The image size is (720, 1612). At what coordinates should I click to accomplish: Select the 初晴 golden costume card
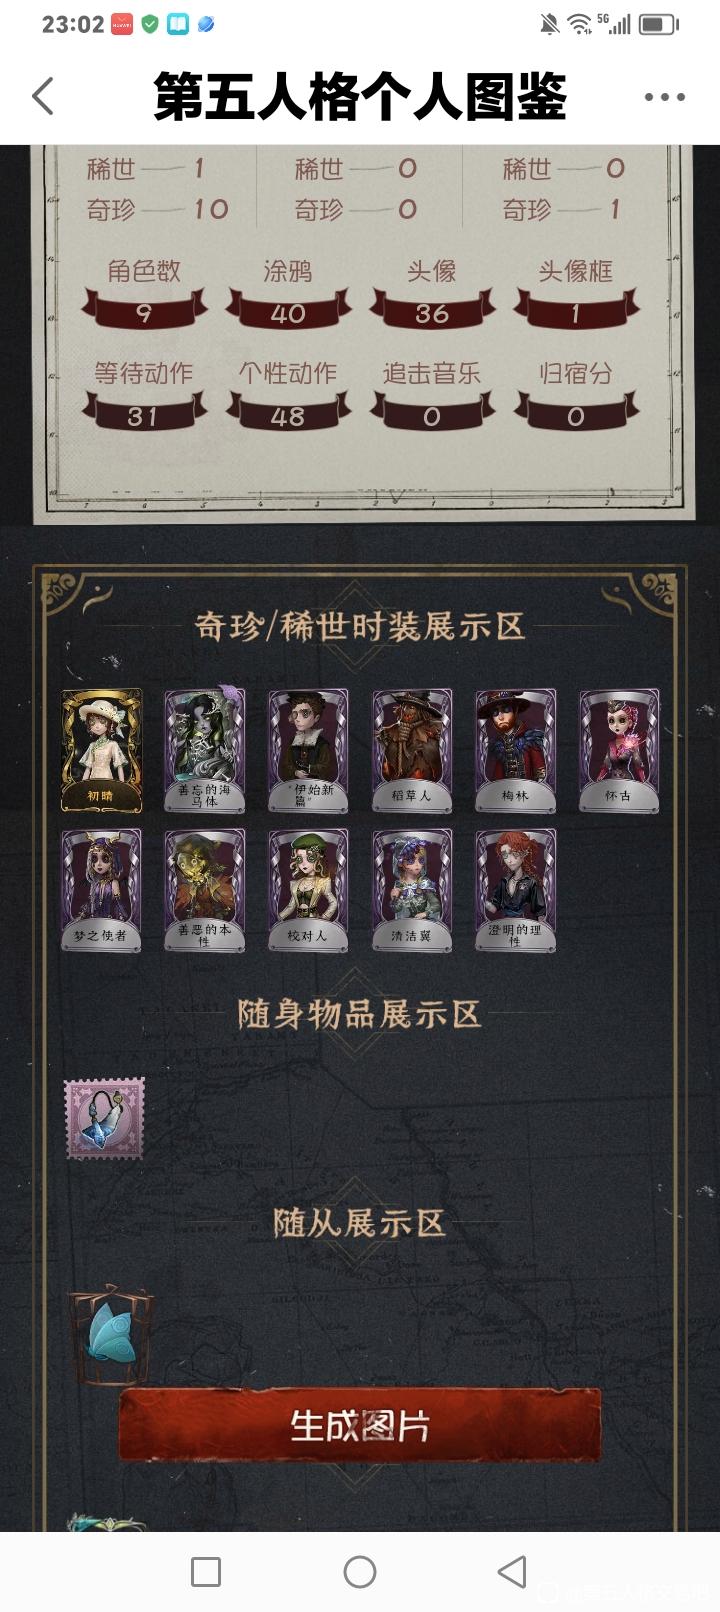(x=101, y=750)
